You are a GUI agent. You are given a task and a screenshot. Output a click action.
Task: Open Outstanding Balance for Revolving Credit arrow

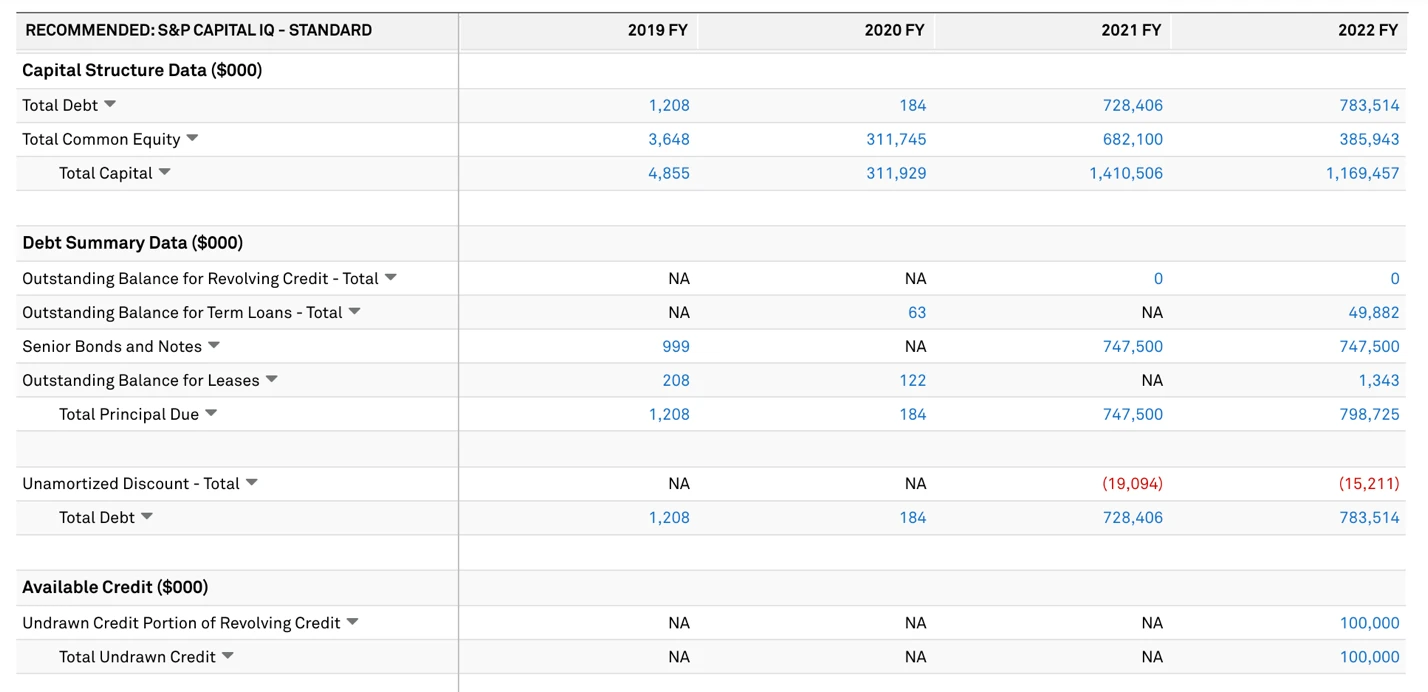point(390,278)
